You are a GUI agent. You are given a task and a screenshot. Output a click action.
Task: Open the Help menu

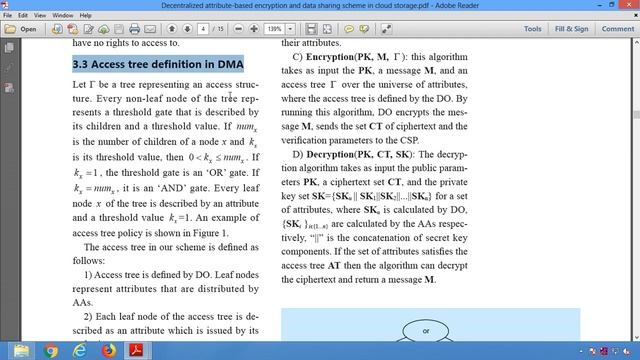(x=85, y=16)
